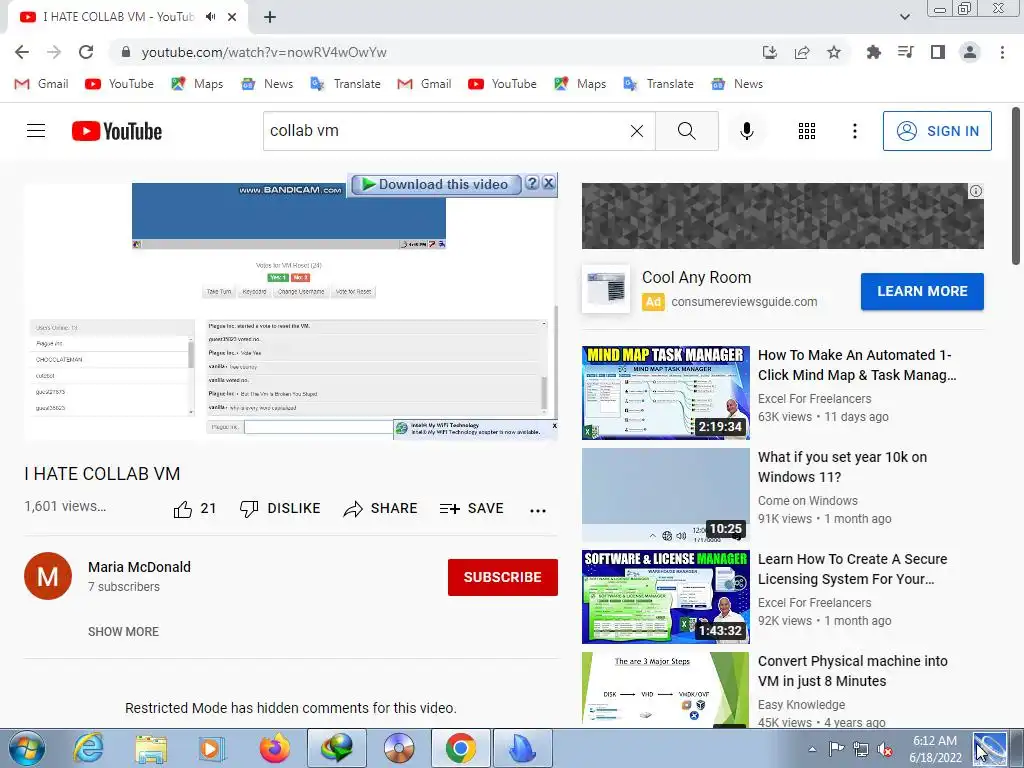This screenshot has height=768, width=1024.
Task: Click Download this video button
Action: (436, 185)
